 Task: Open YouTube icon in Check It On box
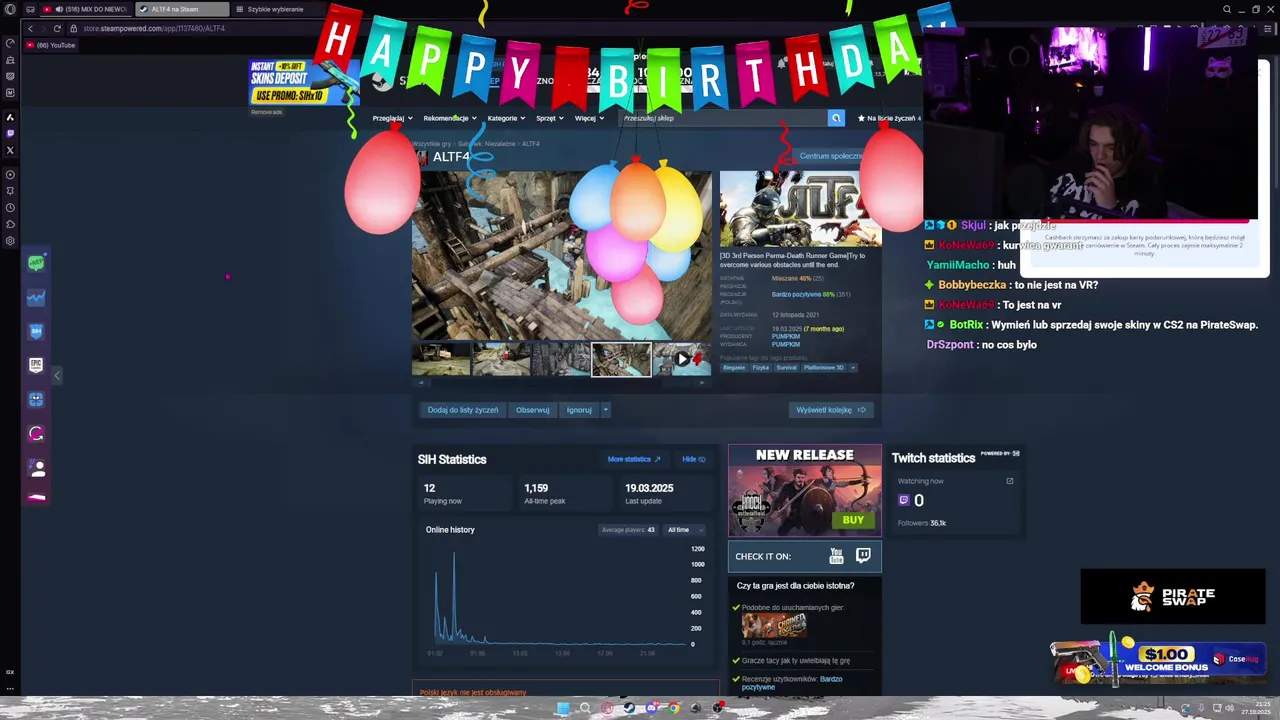[x=836, y=556]
